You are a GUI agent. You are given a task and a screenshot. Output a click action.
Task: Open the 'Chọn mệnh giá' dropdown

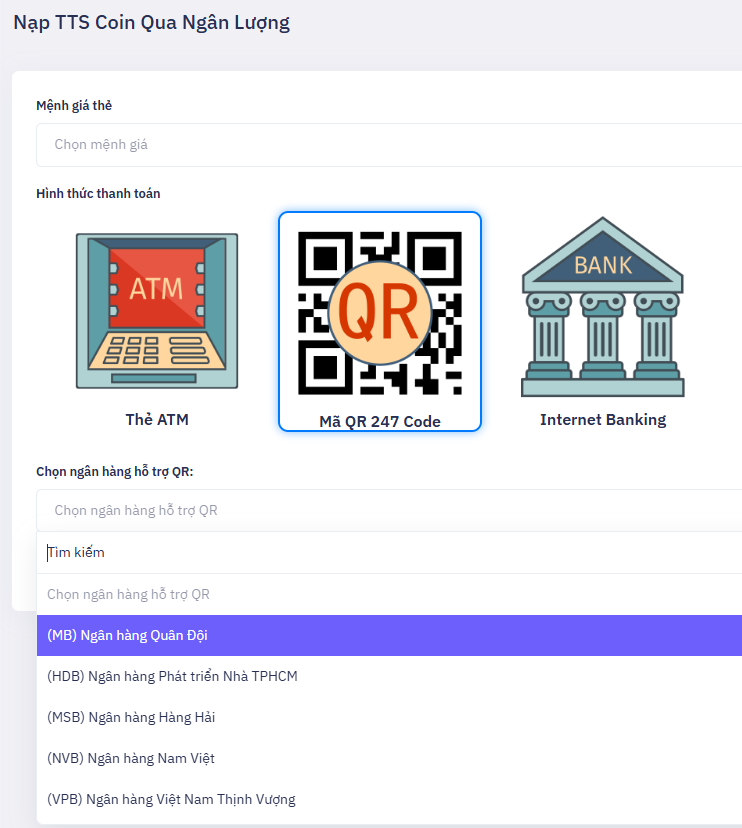pyautogui.click(x=390, y=145)
